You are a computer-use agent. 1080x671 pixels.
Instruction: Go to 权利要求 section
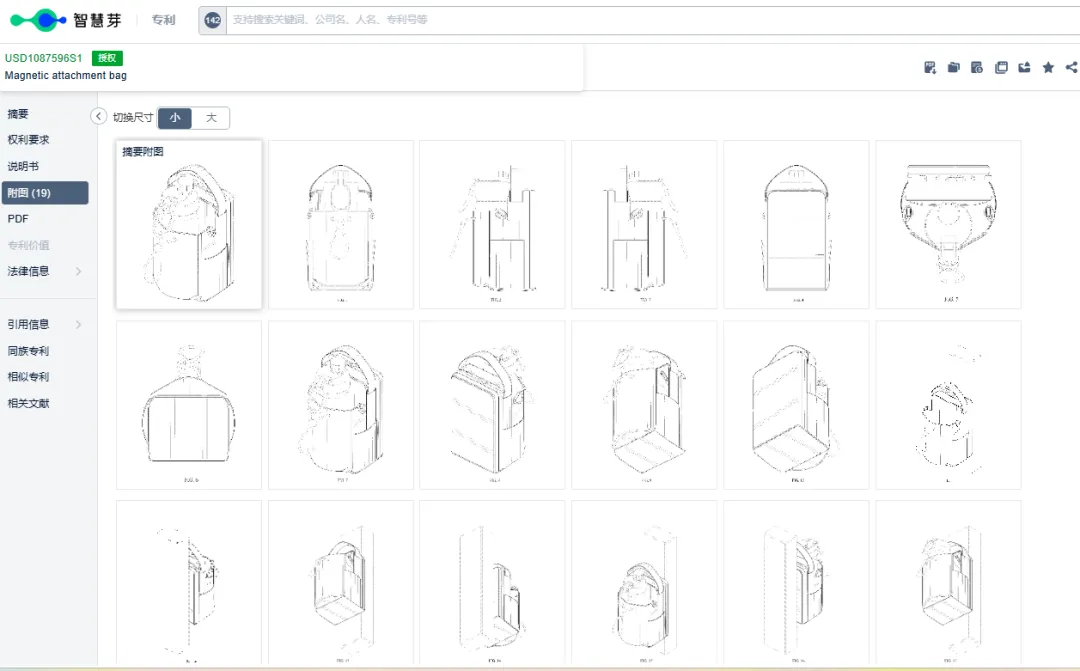pos(28,140)
